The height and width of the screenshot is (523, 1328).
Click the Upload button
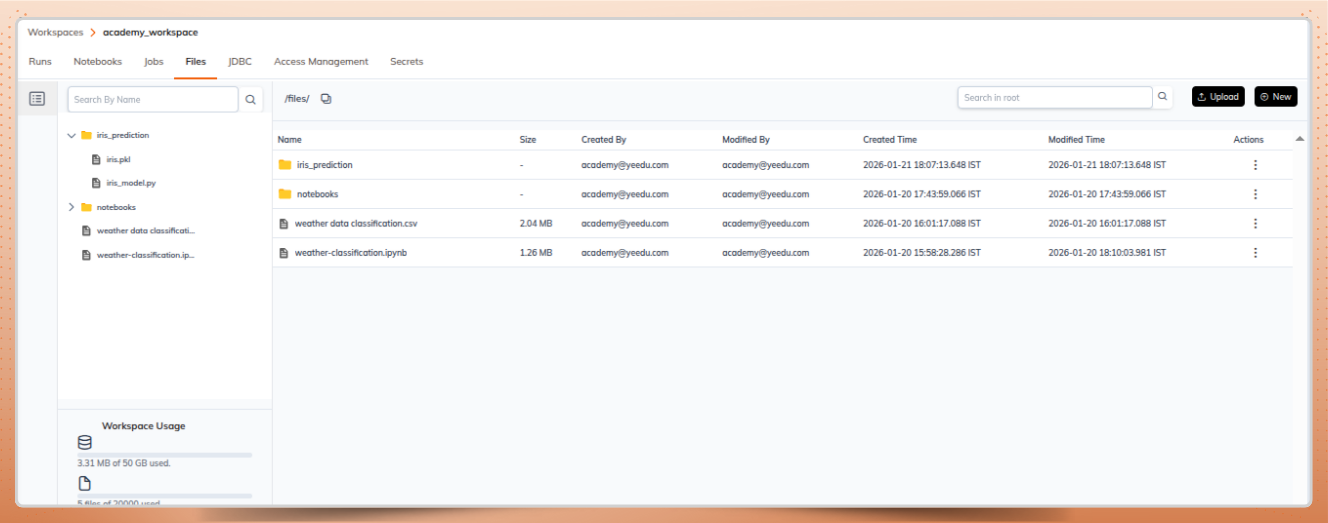tap(1218, 97)
